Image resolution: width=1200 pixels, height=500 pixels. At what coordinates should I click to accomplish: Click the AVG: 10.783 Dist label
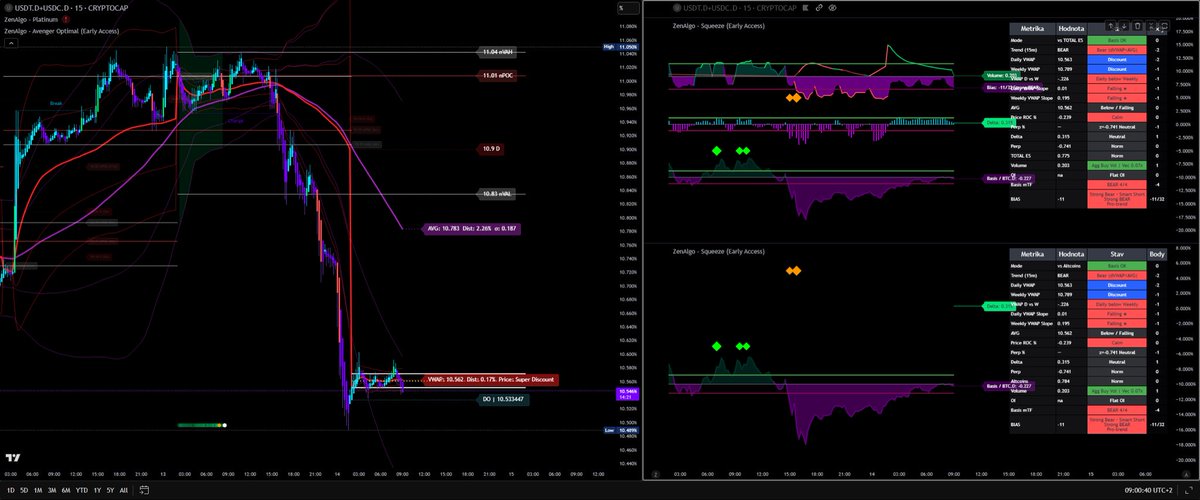pos(469,228)
